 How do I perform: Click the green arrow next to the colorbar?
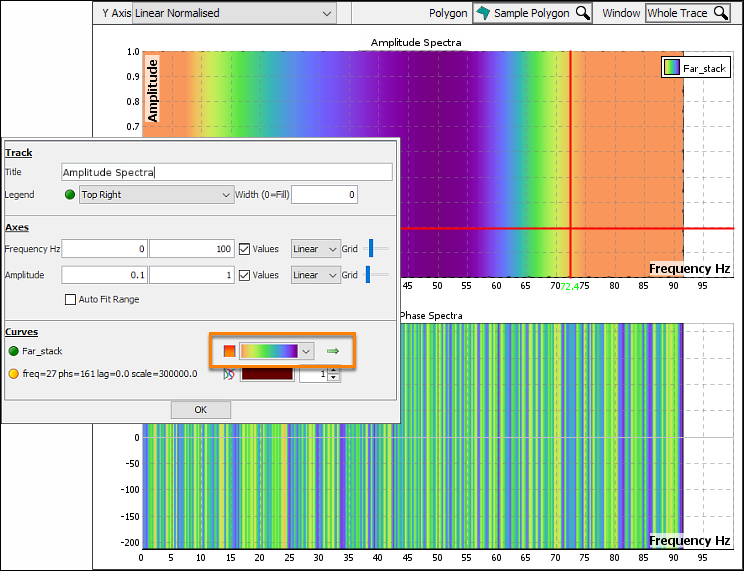point(333,351)
